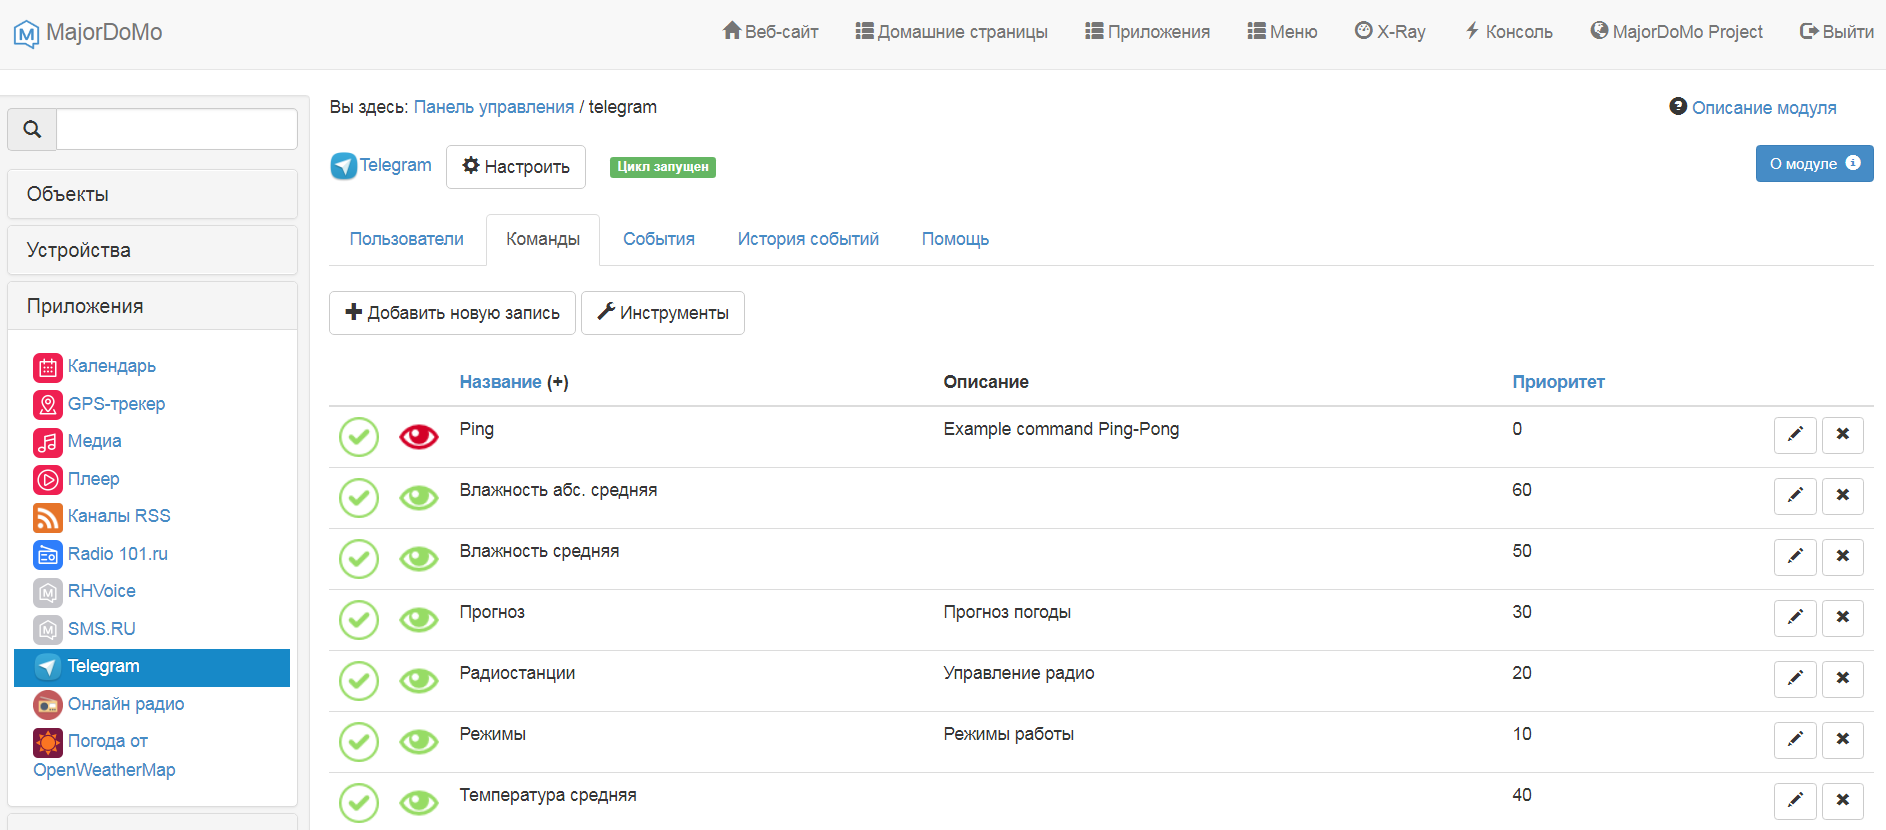Select the Команды tab
The height and width of the screenshot is (830, 1886).
[543, 240]
